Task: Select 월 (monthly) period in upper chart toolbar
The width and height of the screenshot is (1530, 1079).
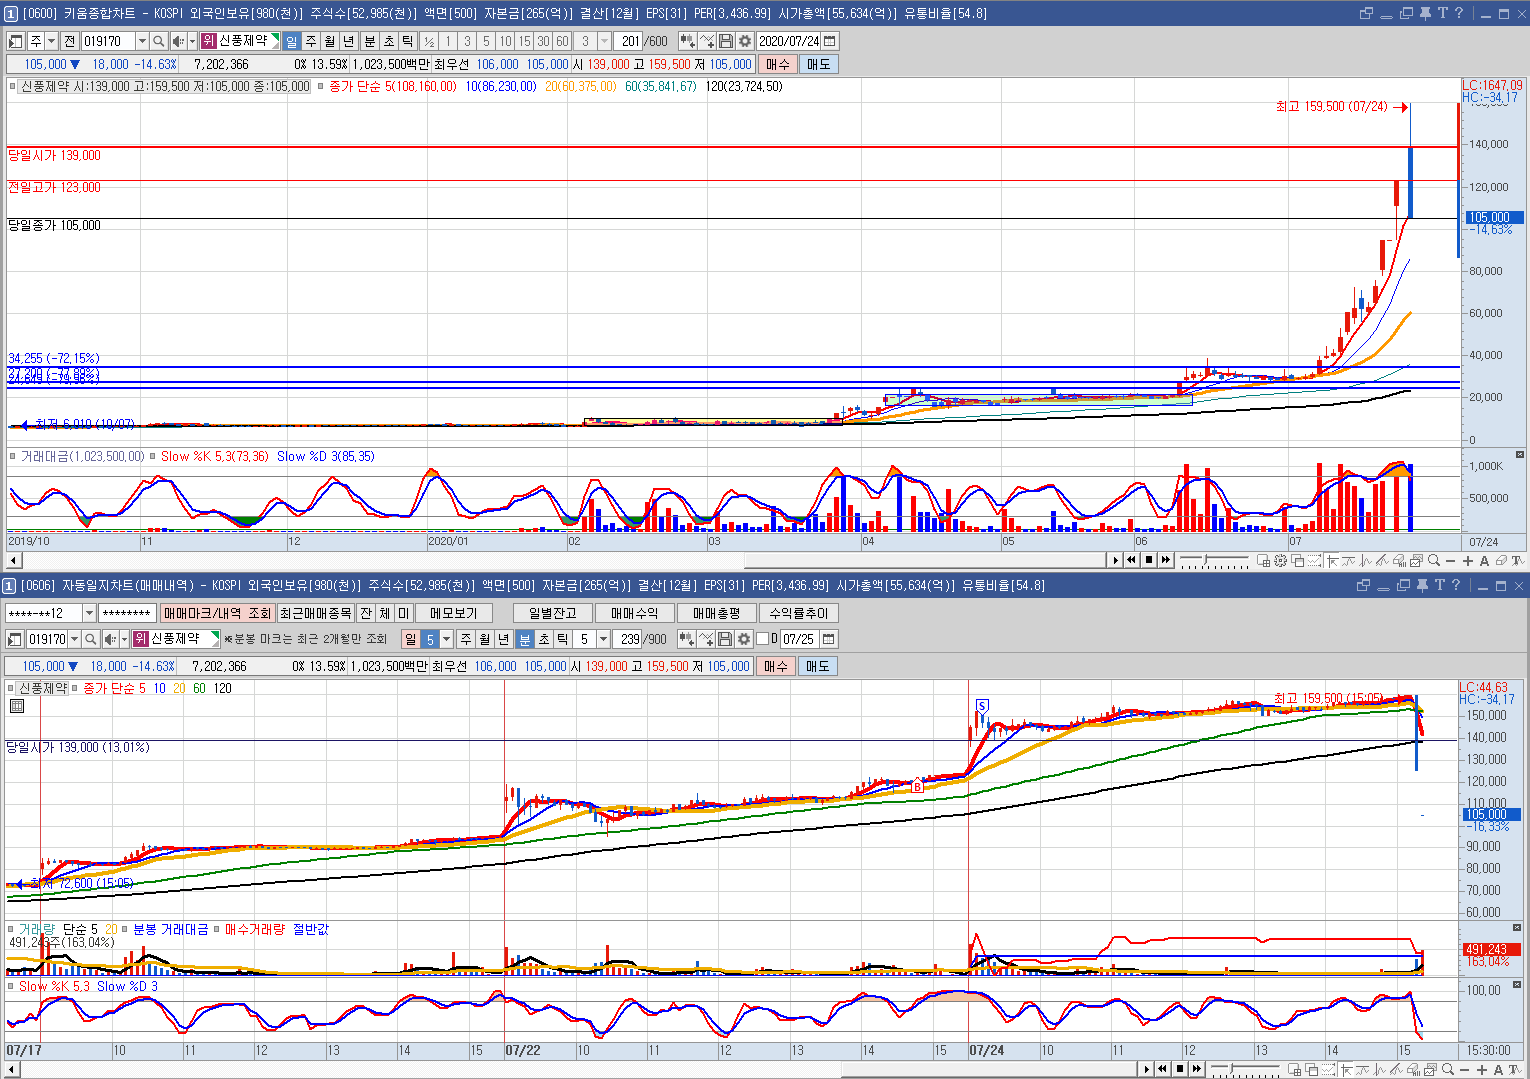Action: 330,41
